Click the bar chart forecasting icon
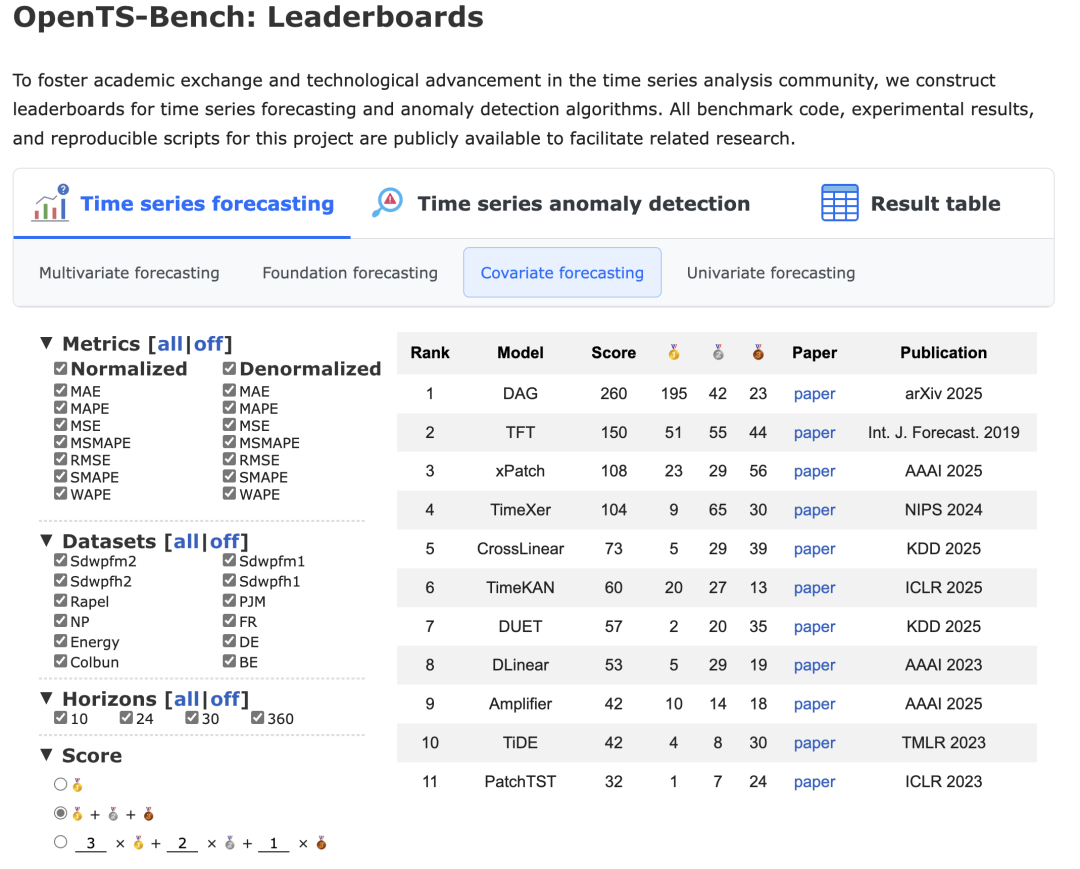Screen dimensions: 1080x869 click(50, 203)
